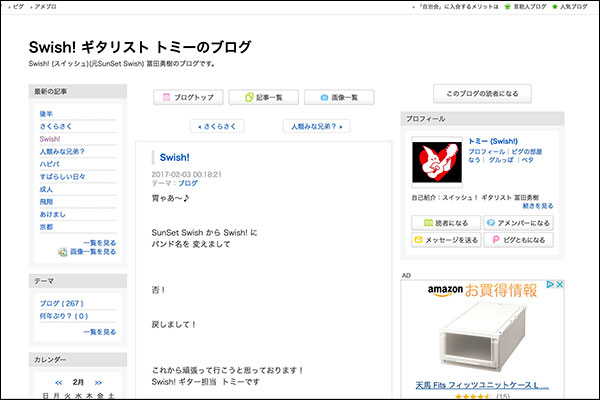Show previous month in calendar

[x=59, y=382]
